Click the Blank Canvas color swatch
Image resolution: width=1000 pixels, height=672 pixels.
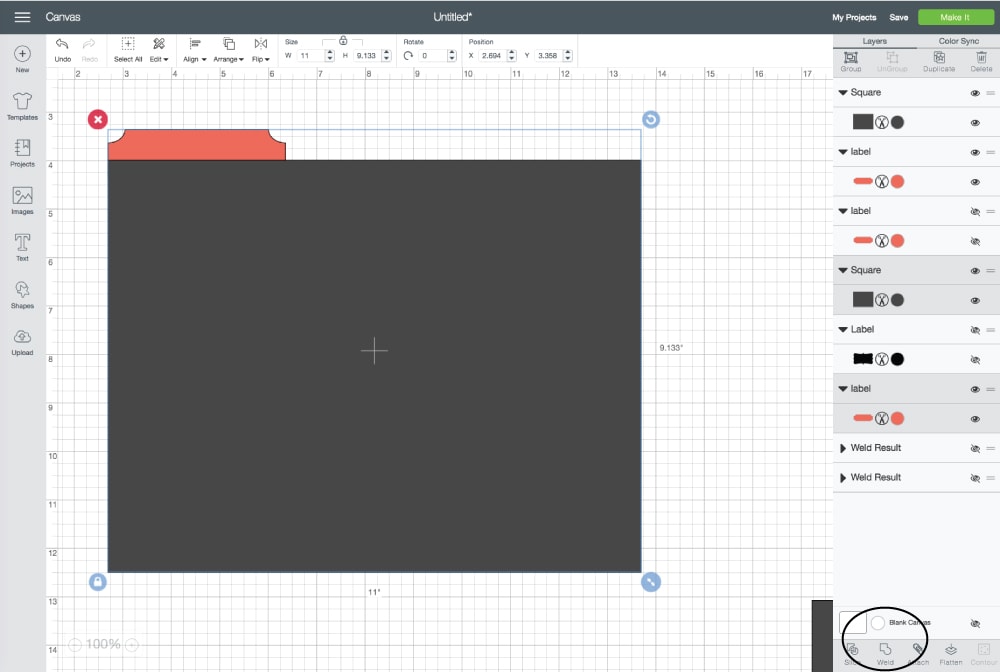click(852, 623)
